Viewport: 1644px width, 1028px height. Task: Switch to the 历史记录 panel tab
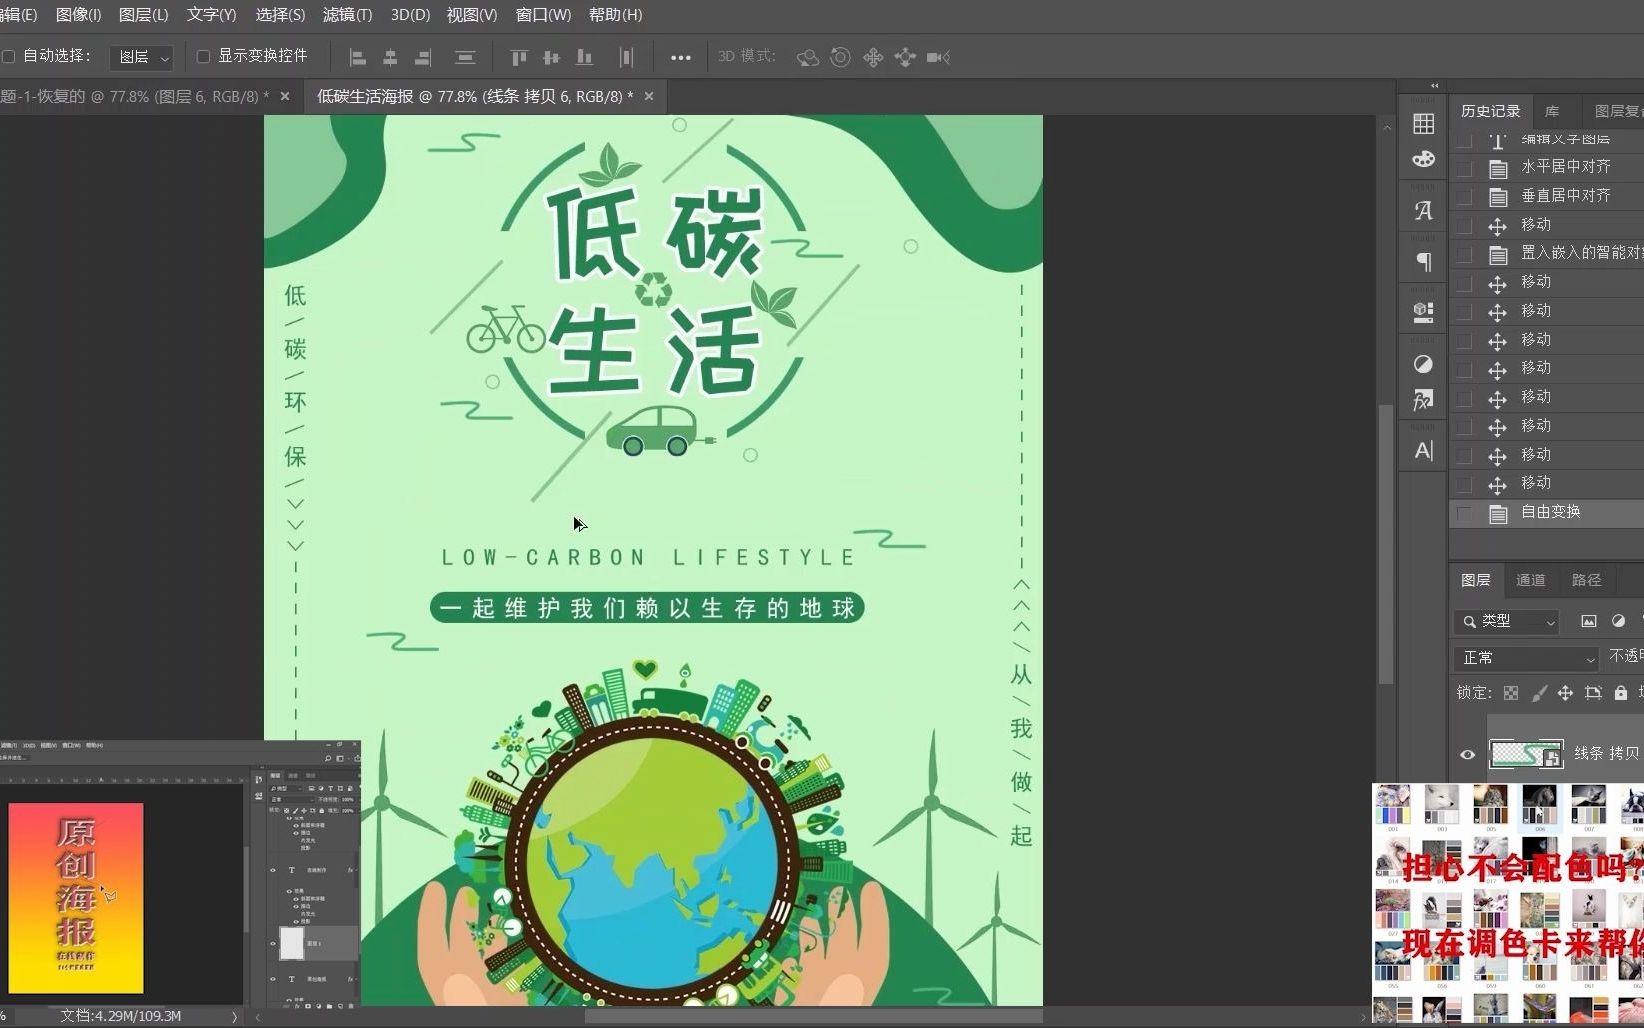[1490, 111]
